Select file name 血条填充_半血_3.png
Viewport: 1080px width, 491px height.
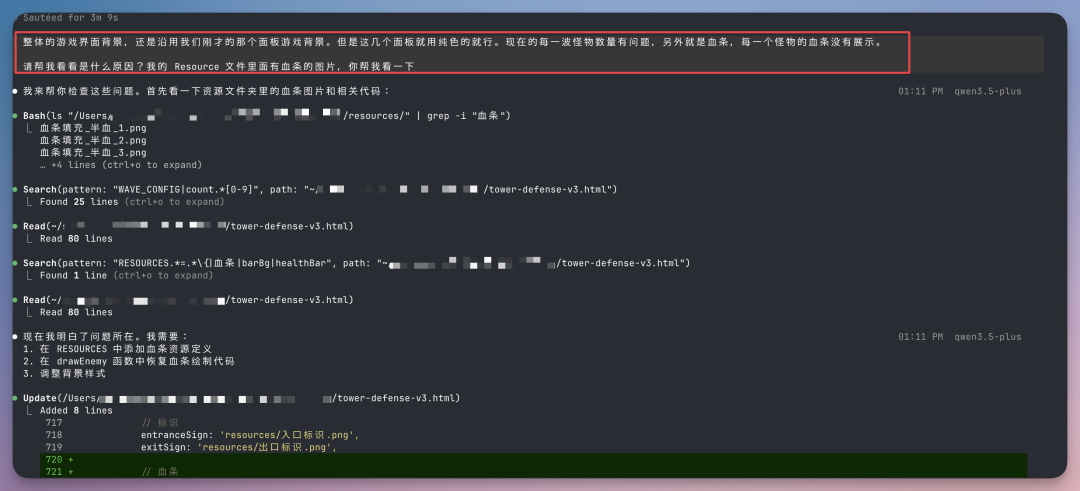93,153
